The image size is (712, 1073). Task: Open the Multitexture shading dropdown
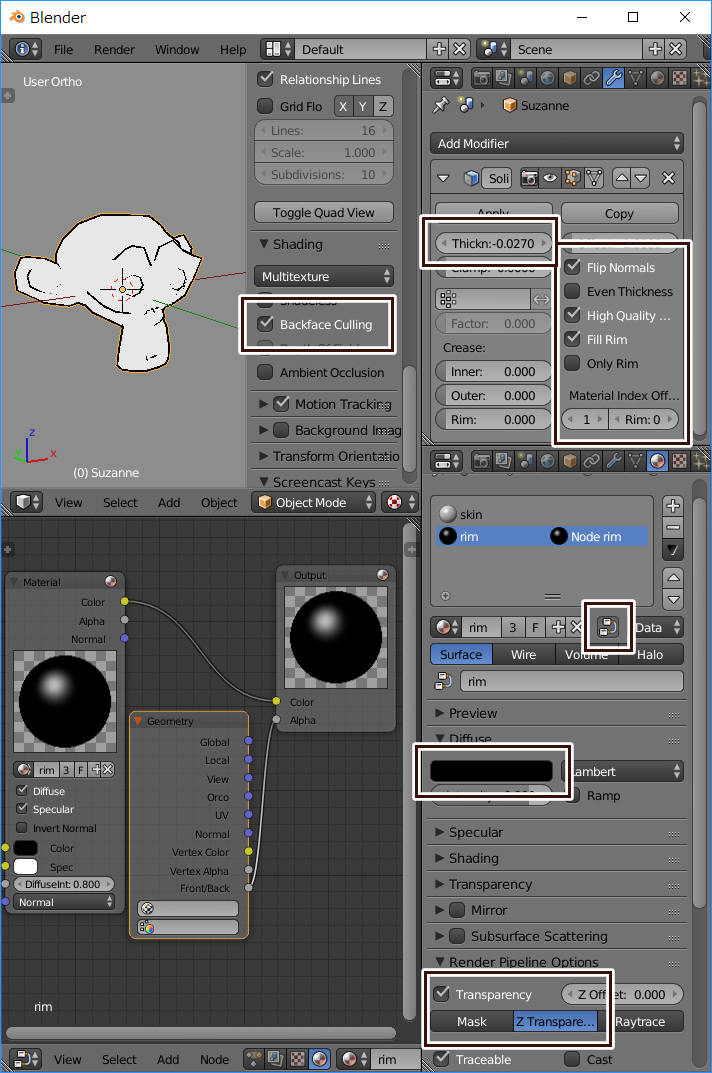click(x=324, y=276)
